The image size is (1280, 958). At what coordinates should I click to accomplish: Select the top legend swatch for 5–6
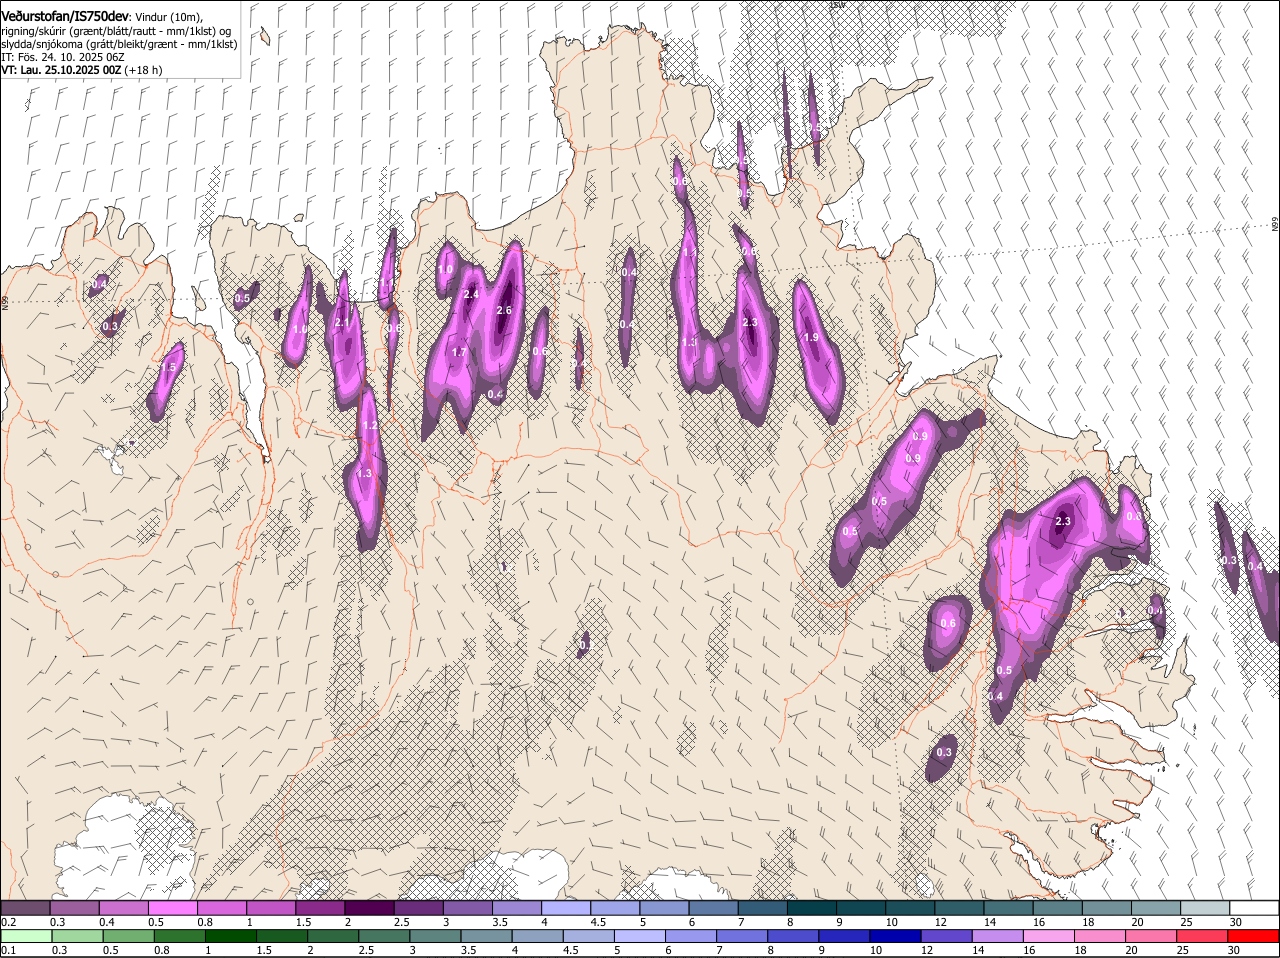664,907
